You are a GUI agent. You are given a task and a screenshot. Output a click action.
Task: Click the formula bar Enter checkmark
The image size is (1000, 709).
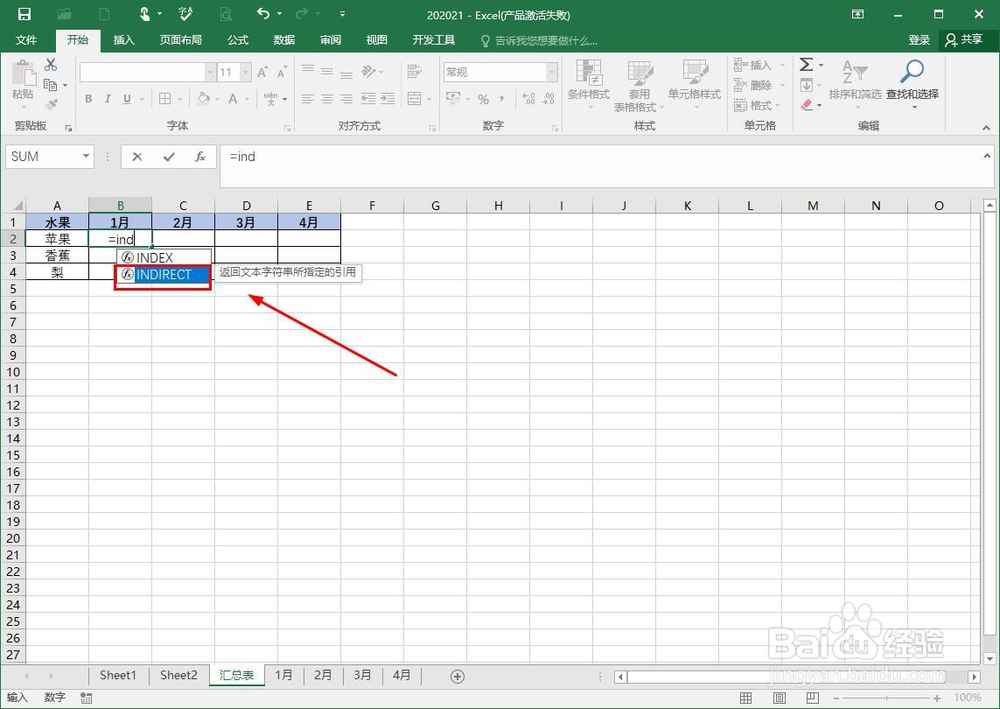tap(169, 157)
